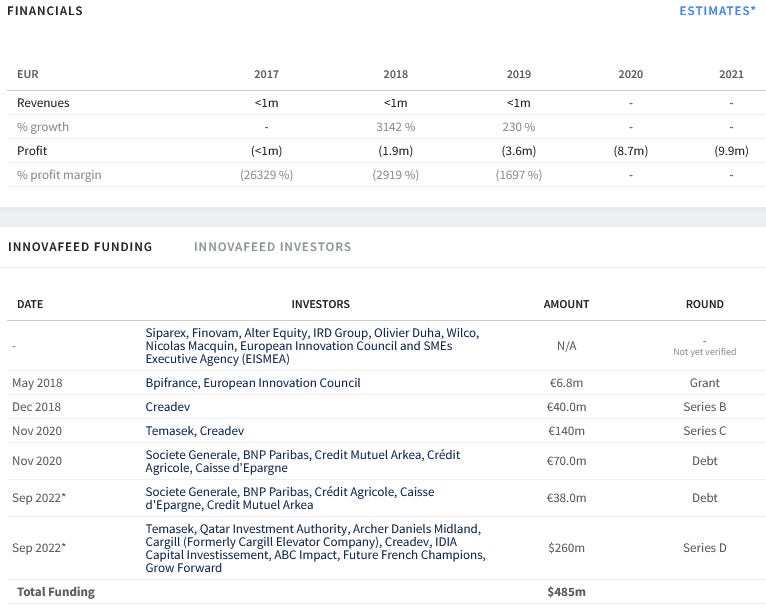The image size is (766, 614).
Task: Select the €140m amount cell
Action: pyautogui.click(x=567, y=431)
